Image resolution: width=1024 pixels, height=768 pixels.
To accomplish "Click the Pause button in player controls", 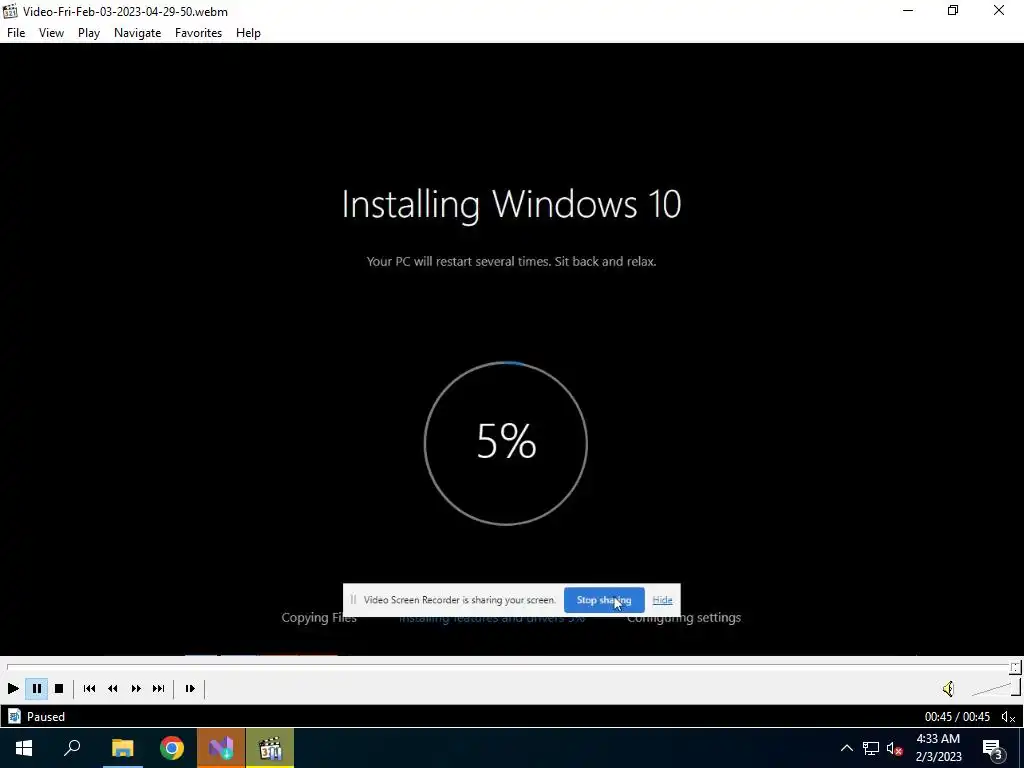I will pyautogui.click(x=37, y=688).
